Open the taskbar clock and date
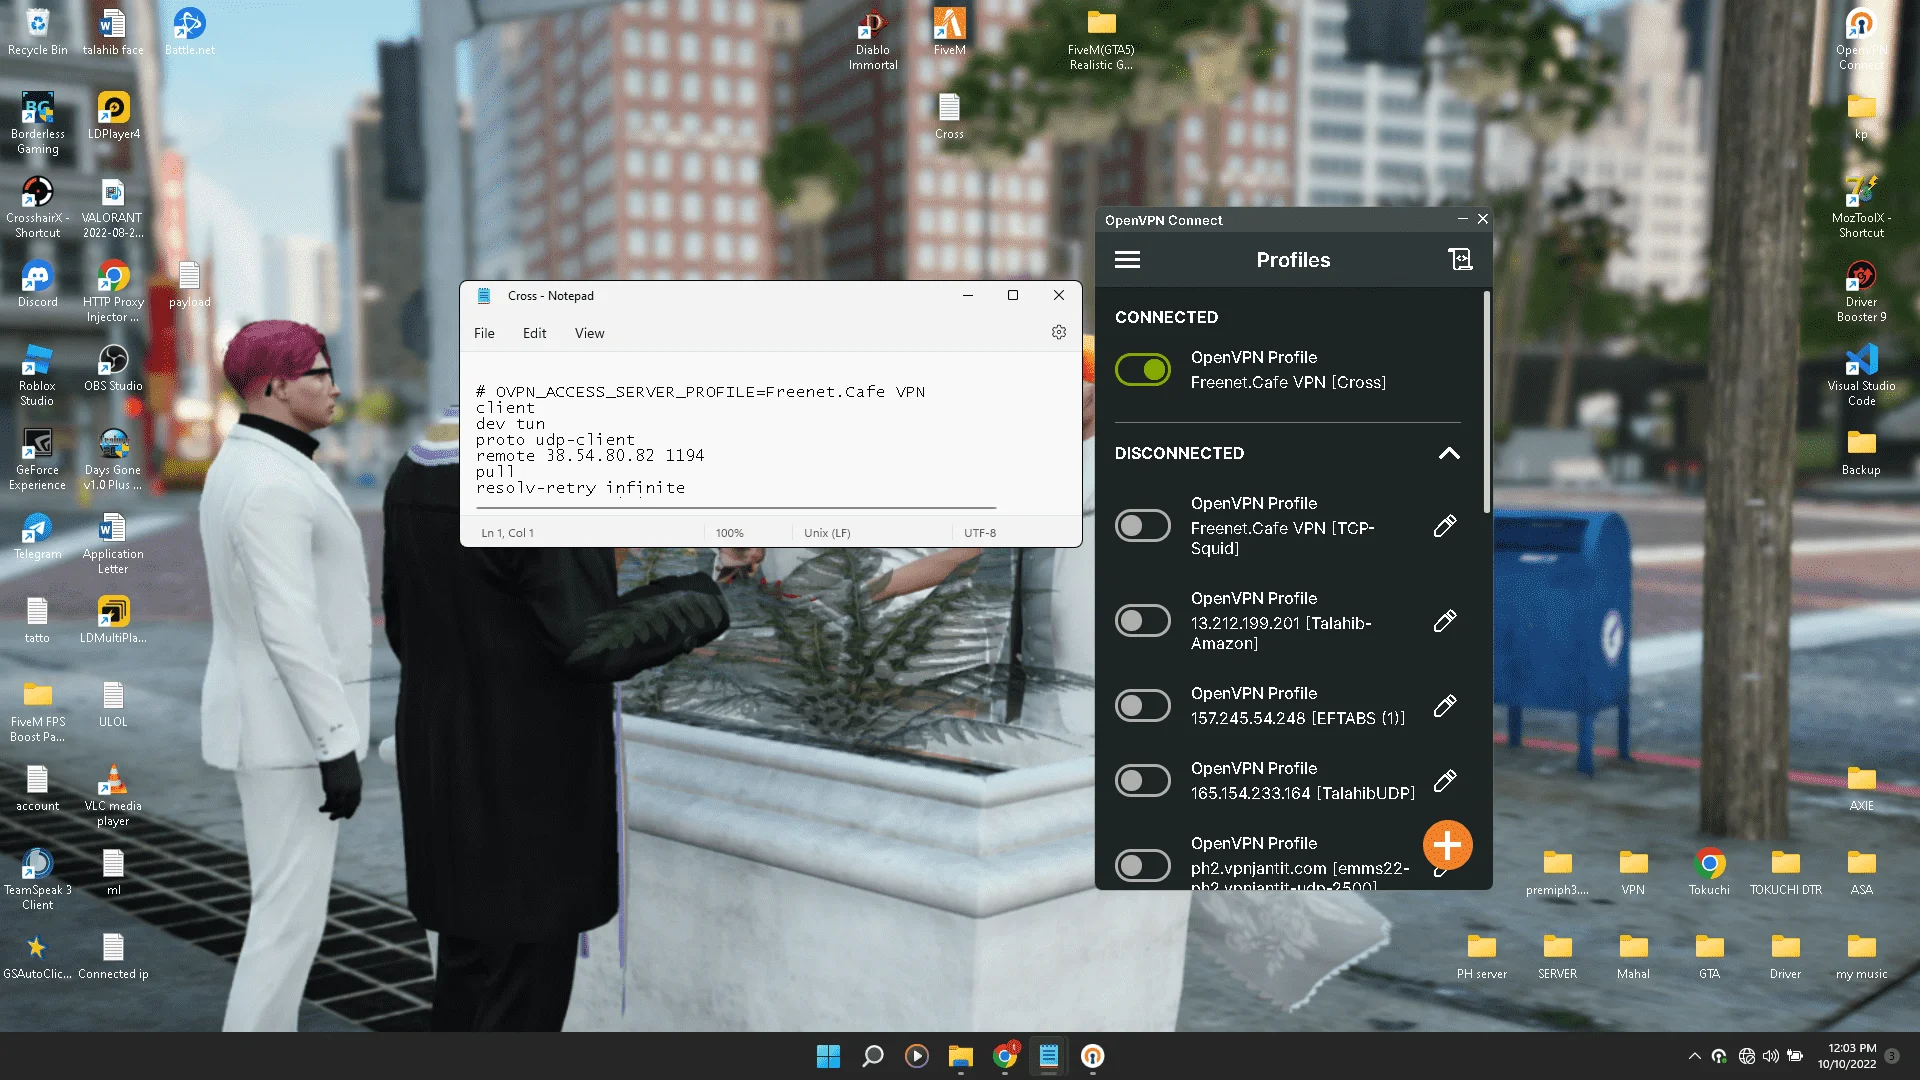This screenshot has height=1080, width=1920. (1847, 1056)
